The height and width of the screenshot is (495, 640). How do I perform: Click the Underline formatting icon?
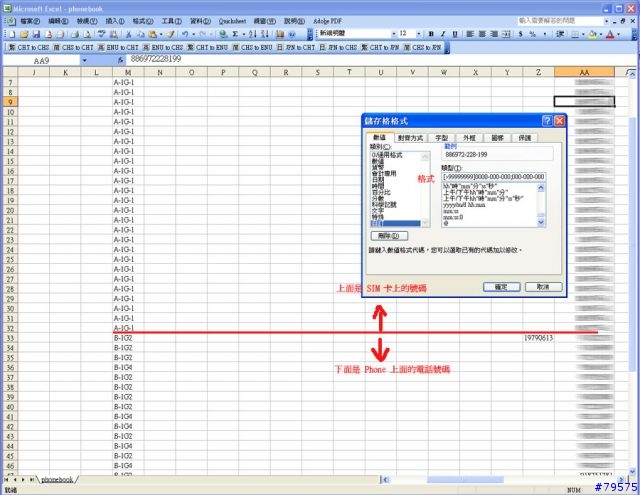pos(454,33)
